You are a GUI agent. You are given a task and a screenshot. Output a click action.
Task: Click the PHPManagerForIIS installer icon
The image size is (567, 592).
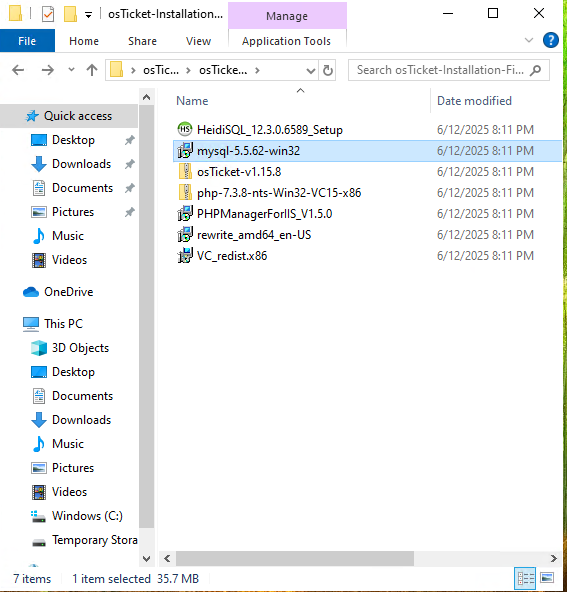pos(185,214)
